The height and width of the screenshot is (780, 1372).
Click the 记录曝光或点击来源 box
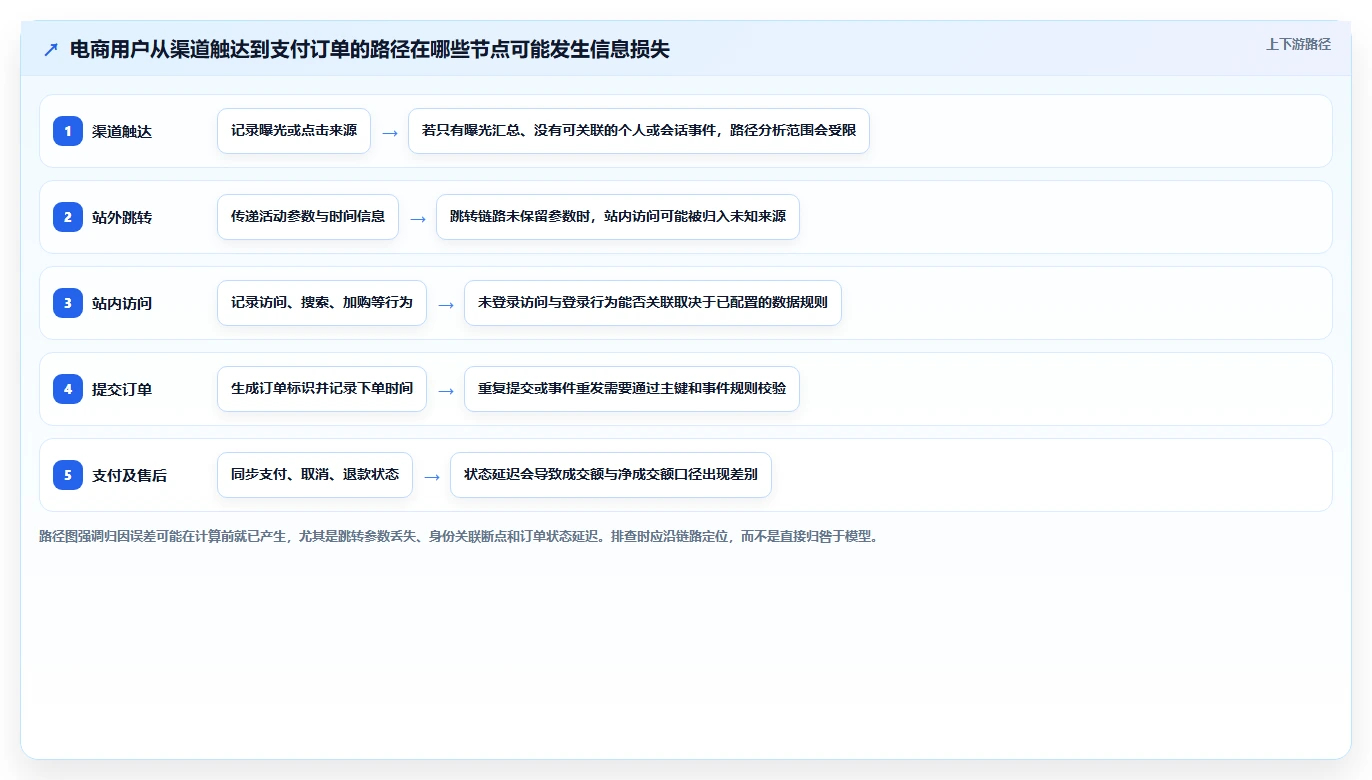tap(294, 131)
